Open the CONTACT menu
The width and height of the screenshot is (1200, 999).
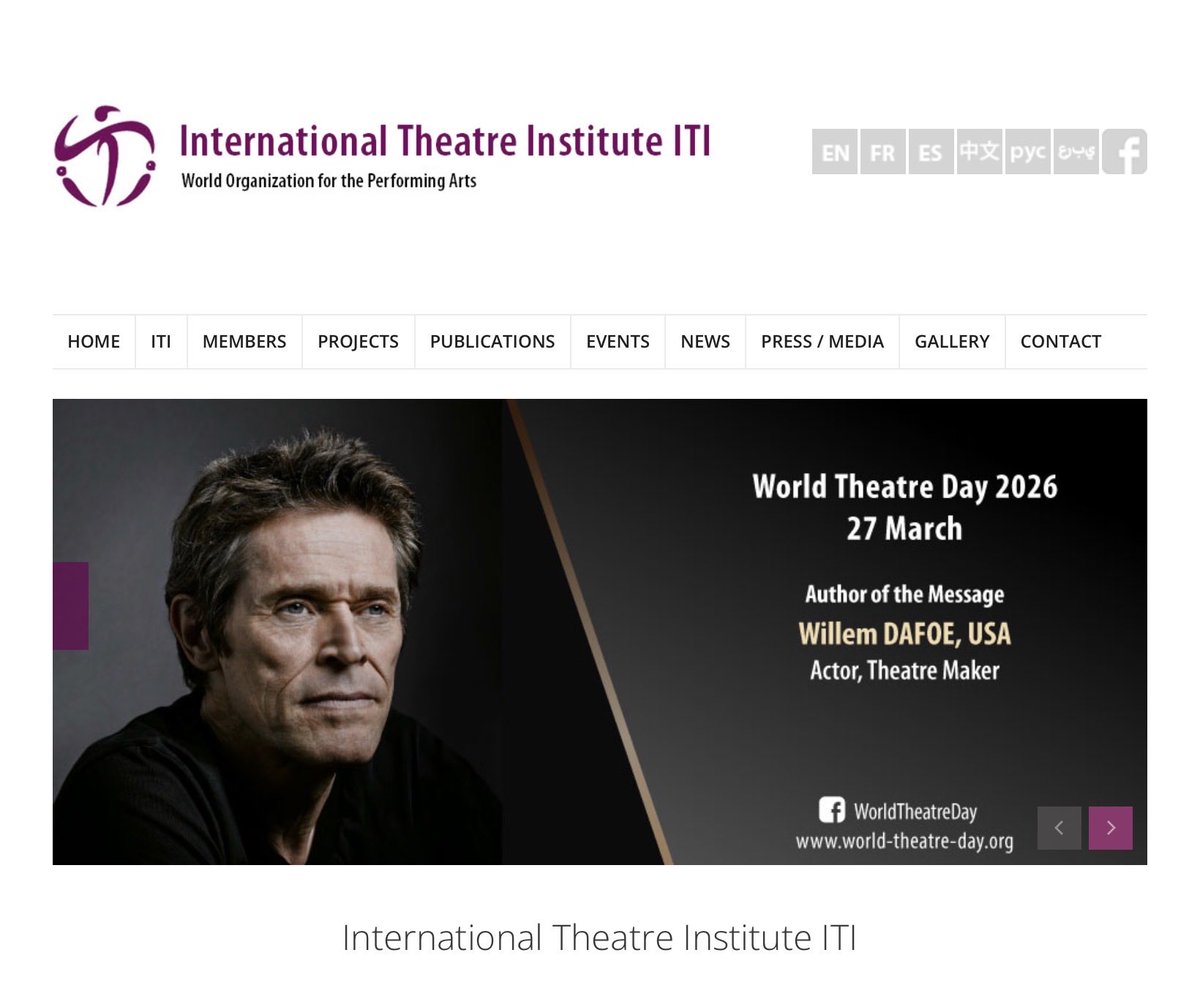click(x=1061, y=341)
